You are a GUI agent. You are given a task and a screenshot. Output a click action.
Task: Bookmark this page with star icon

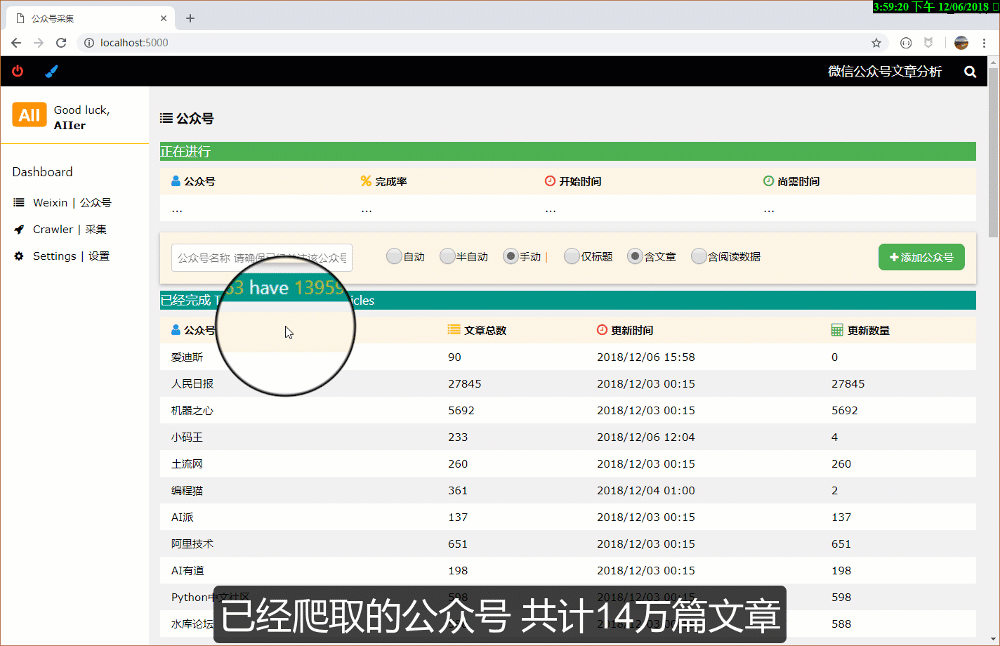click(876, 43)
